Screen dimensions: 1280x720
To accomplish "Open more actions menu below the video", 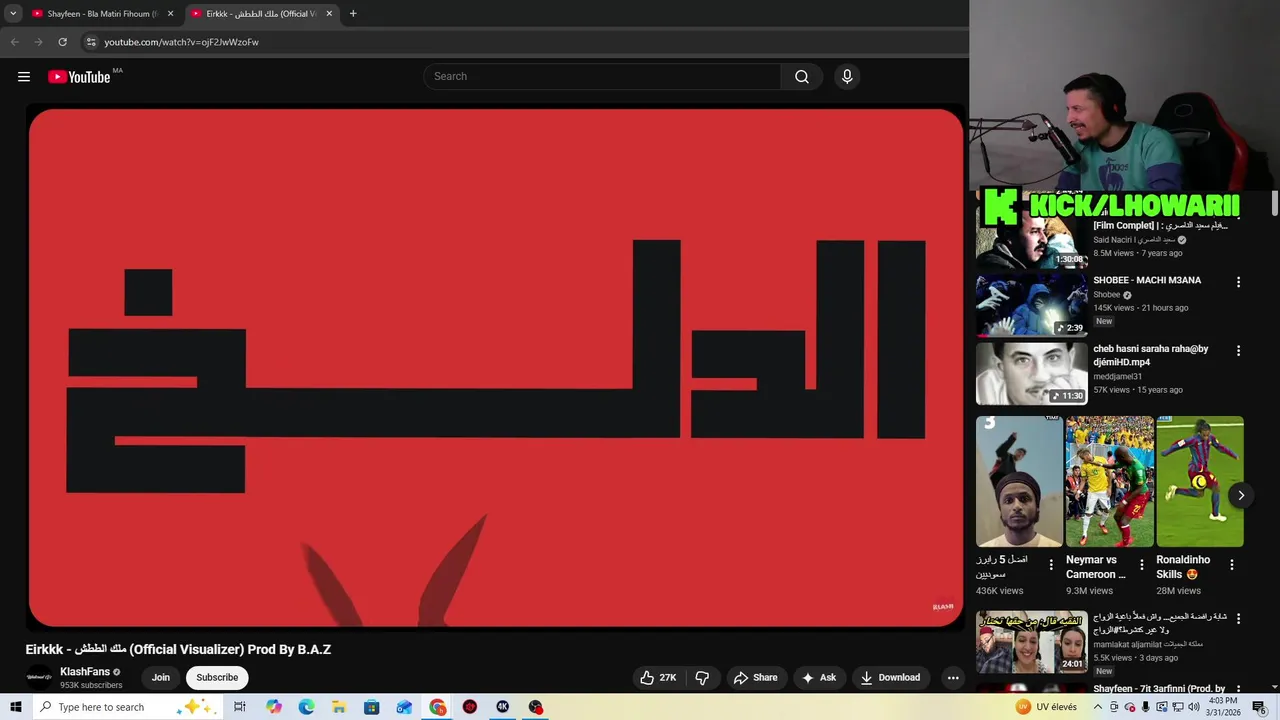I will pos(953,678).
